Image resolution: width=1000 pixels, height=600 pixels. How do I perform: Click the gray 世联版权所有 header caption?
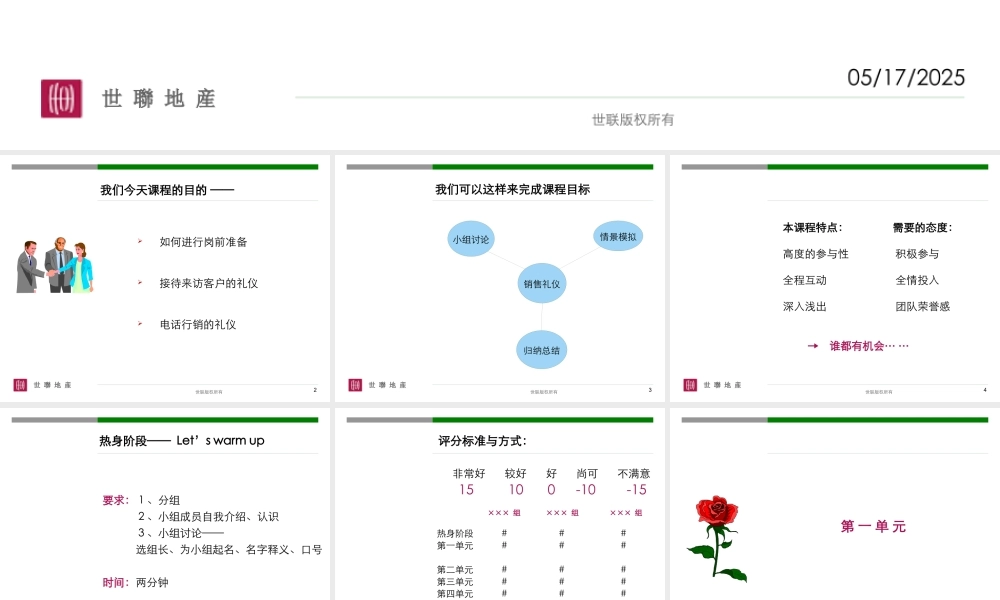click(633, 120)
